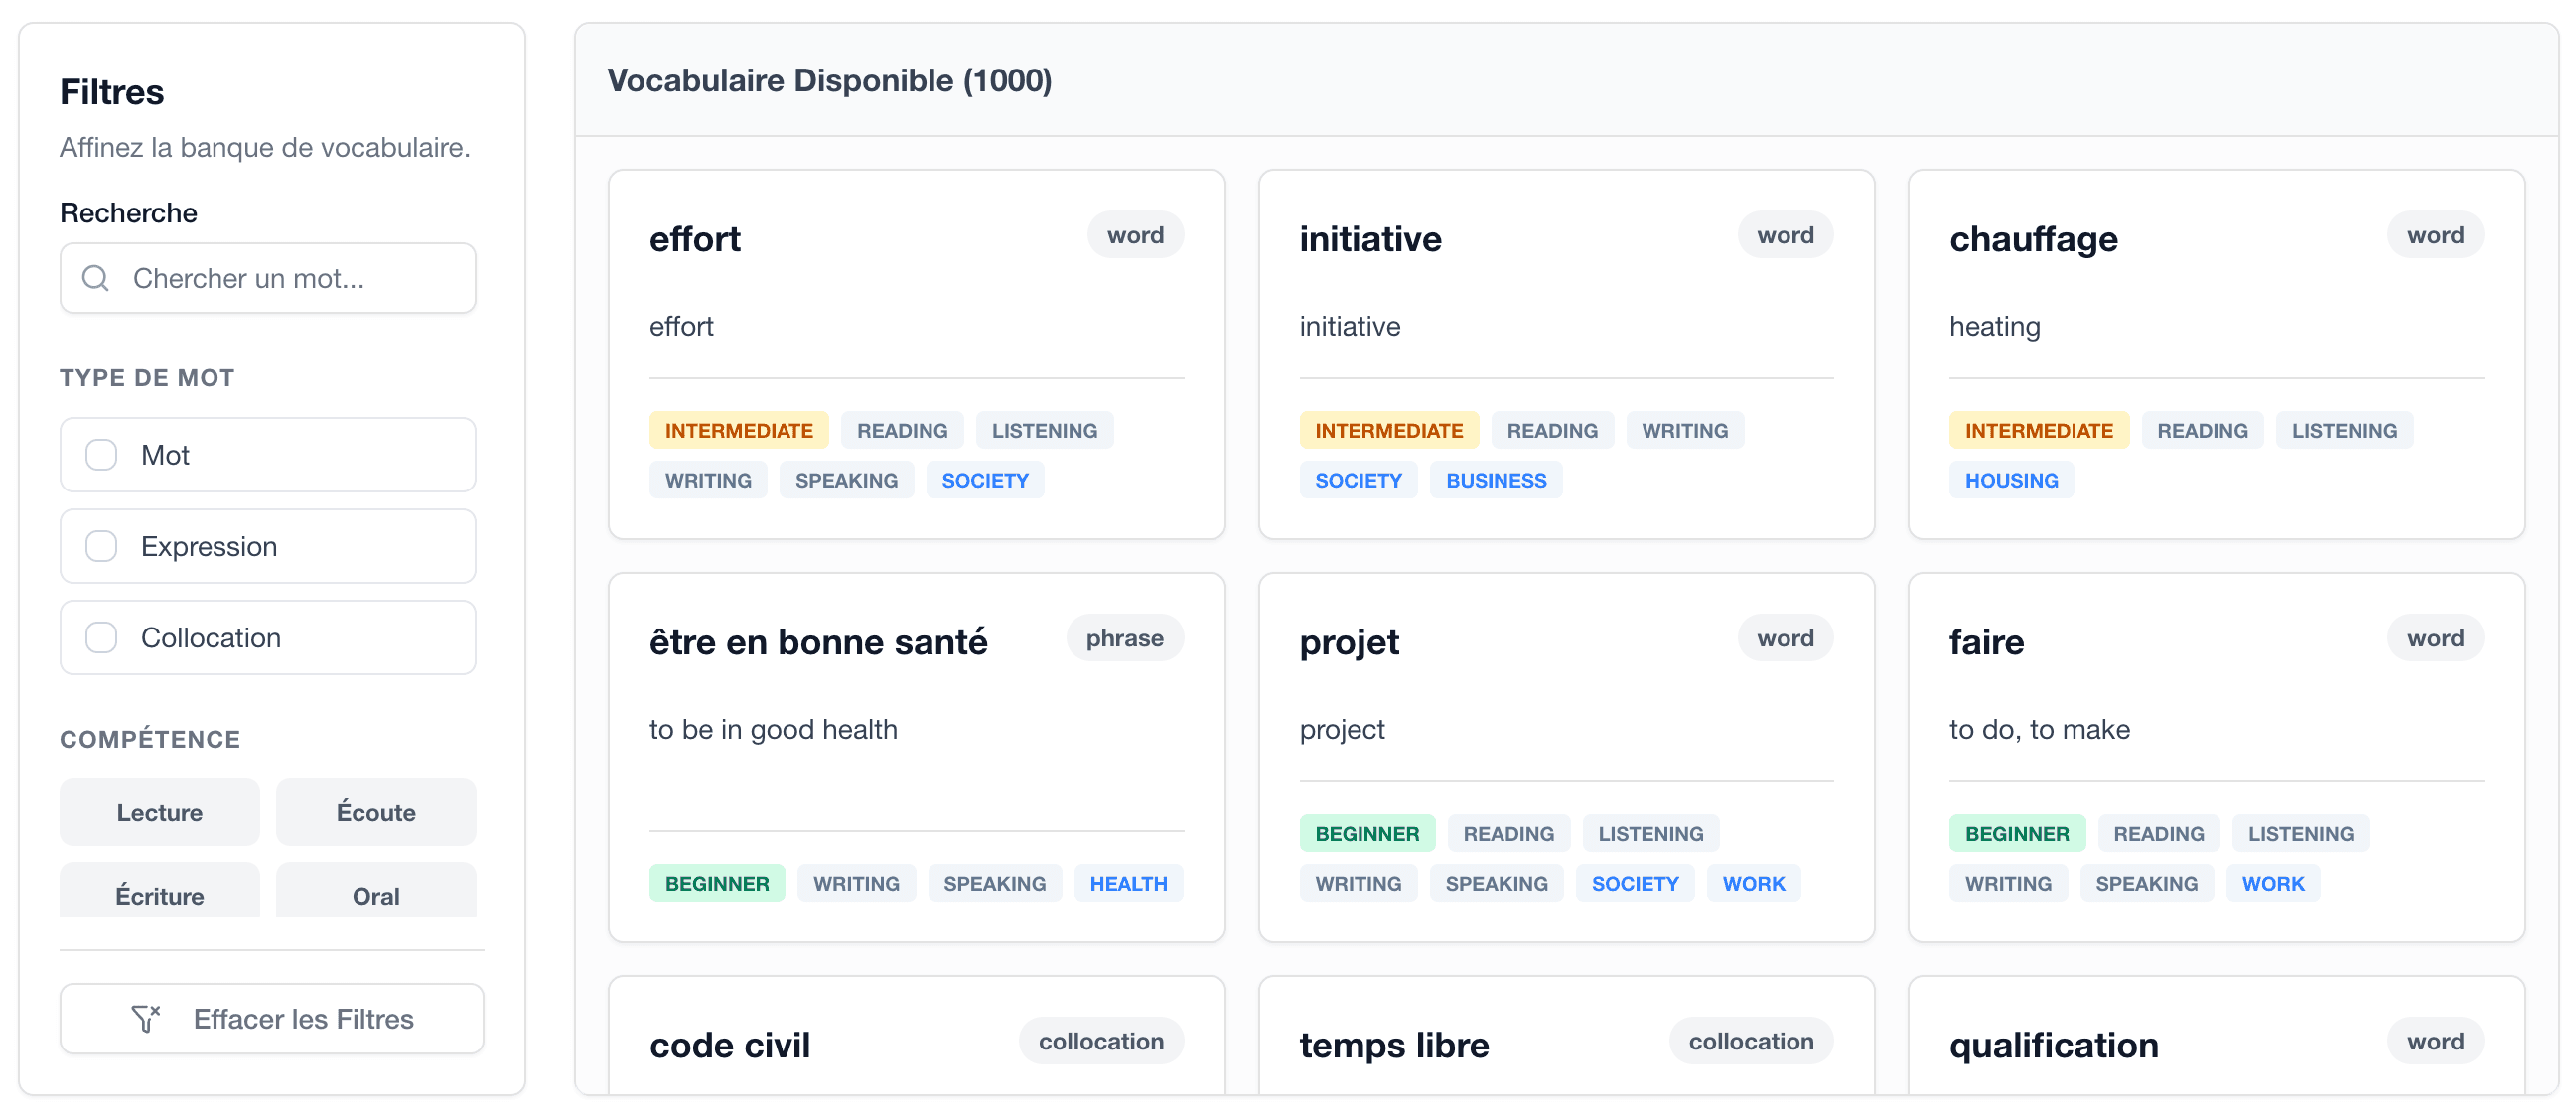Check the Collocation checkbox
The width and height of the screenshot is (2576, 1118).
coord(101,637)
